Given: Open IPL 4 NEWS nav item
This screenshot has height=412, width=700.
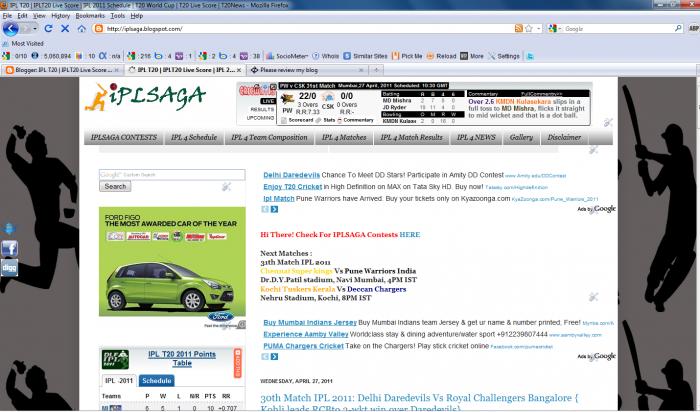Looking at the screenshot, I should tap(476, 137).
